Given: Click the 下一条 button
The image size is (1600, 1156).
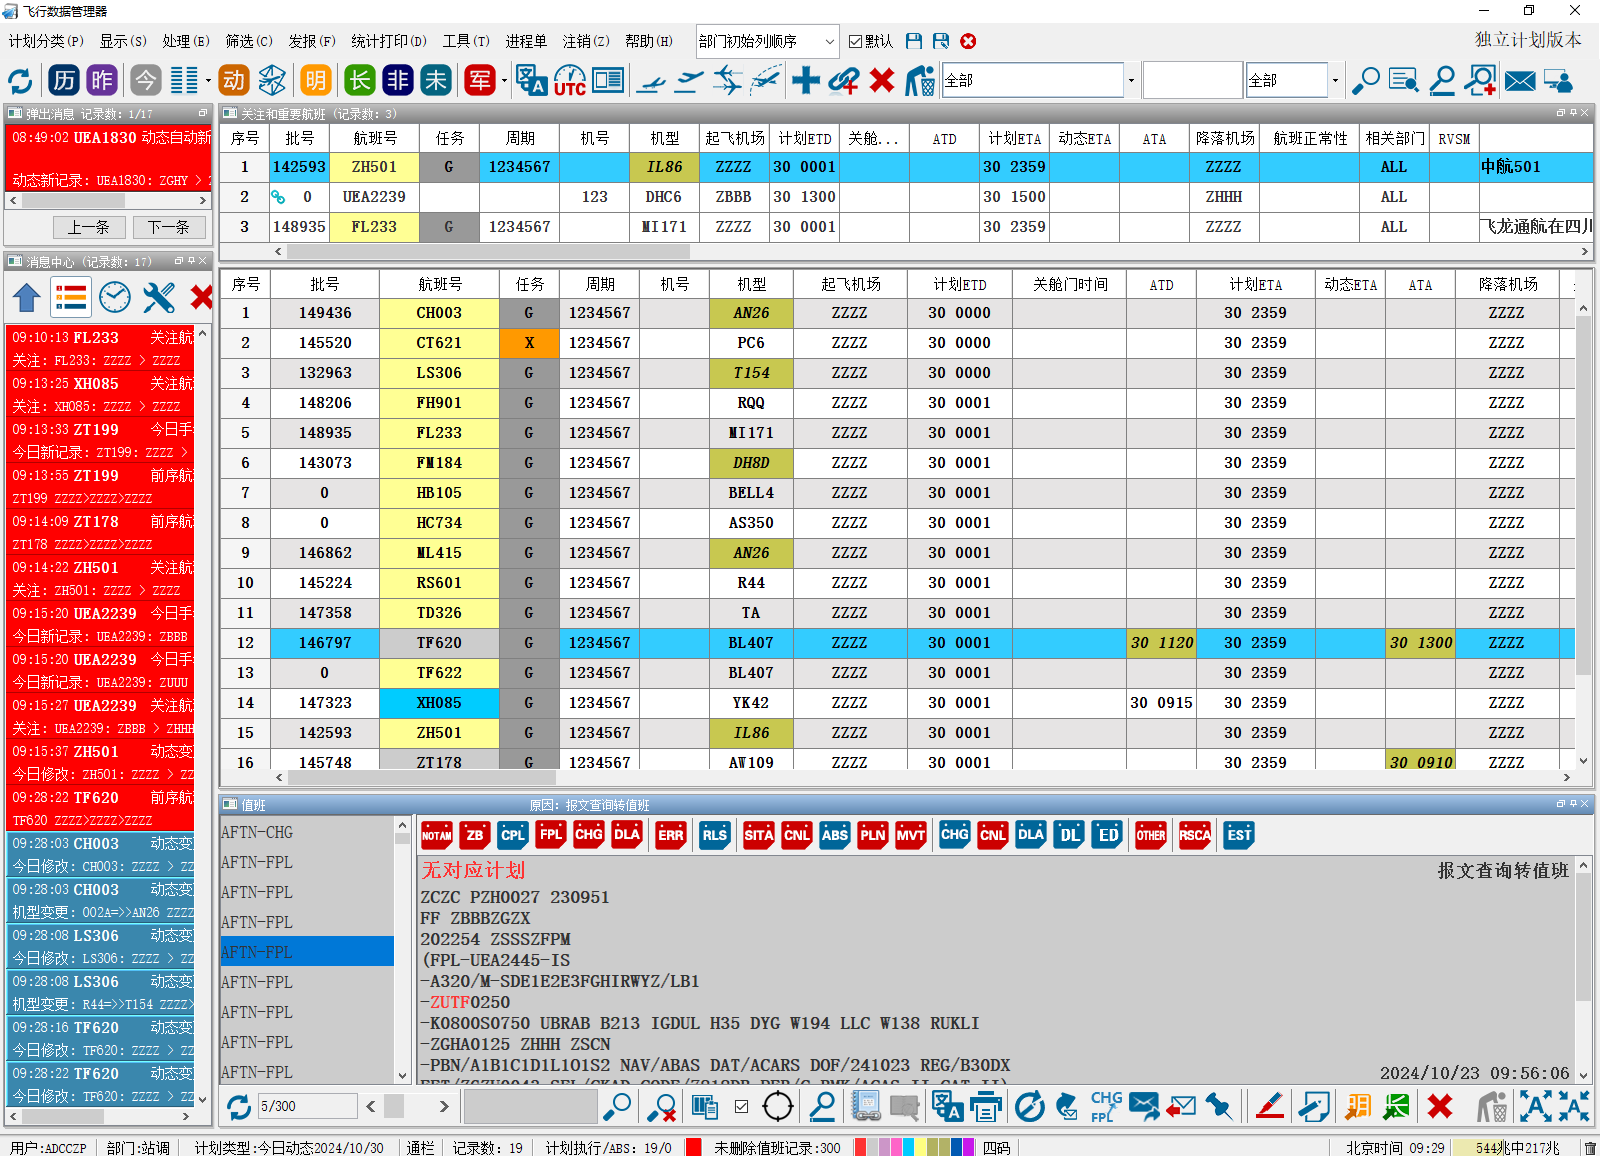Looking at the screenshot, I should 168,227.
